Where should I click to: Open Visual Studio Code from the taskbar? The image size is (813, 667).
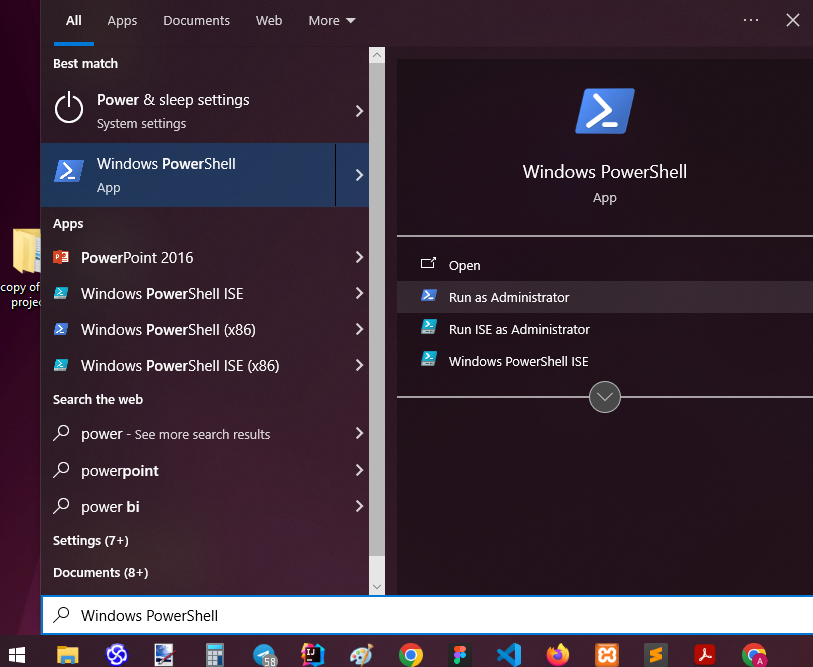click(x=509, y=655)
